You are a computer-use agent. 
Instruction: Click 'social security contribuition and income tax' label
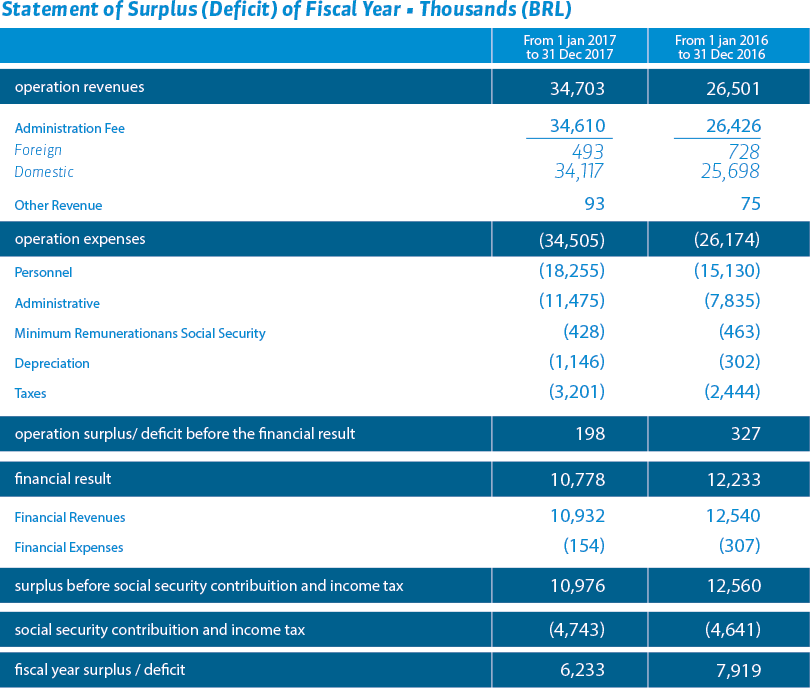coord(160,630)
